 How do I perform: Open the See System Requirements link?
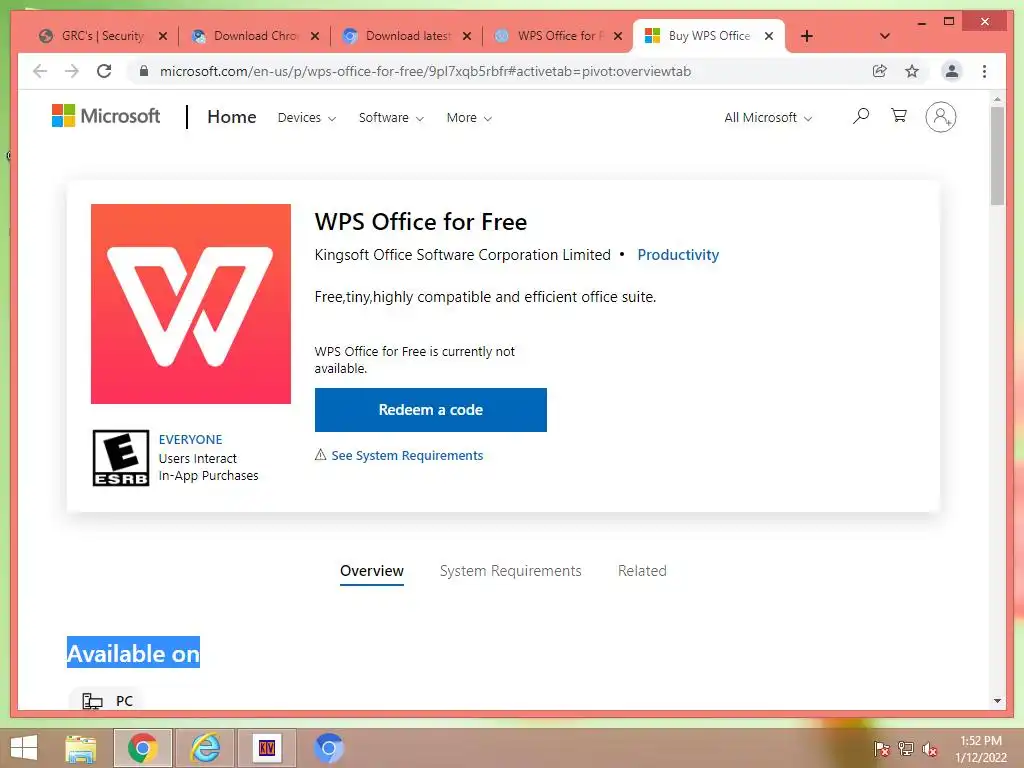[x=407, y=455]
